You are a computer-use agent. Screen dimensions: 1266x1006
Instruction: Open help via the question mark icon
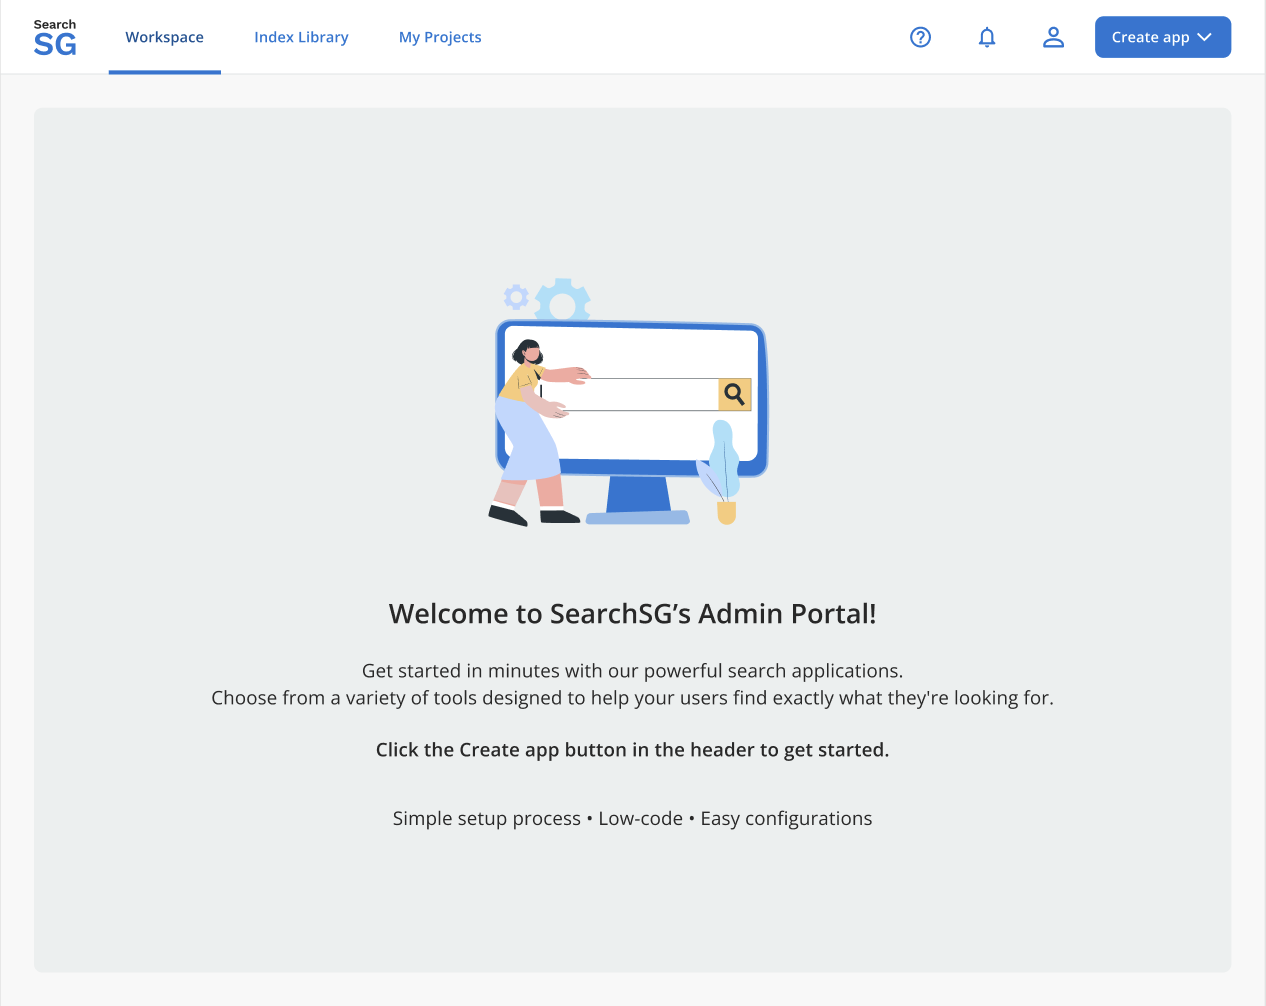tap(920, 37)
